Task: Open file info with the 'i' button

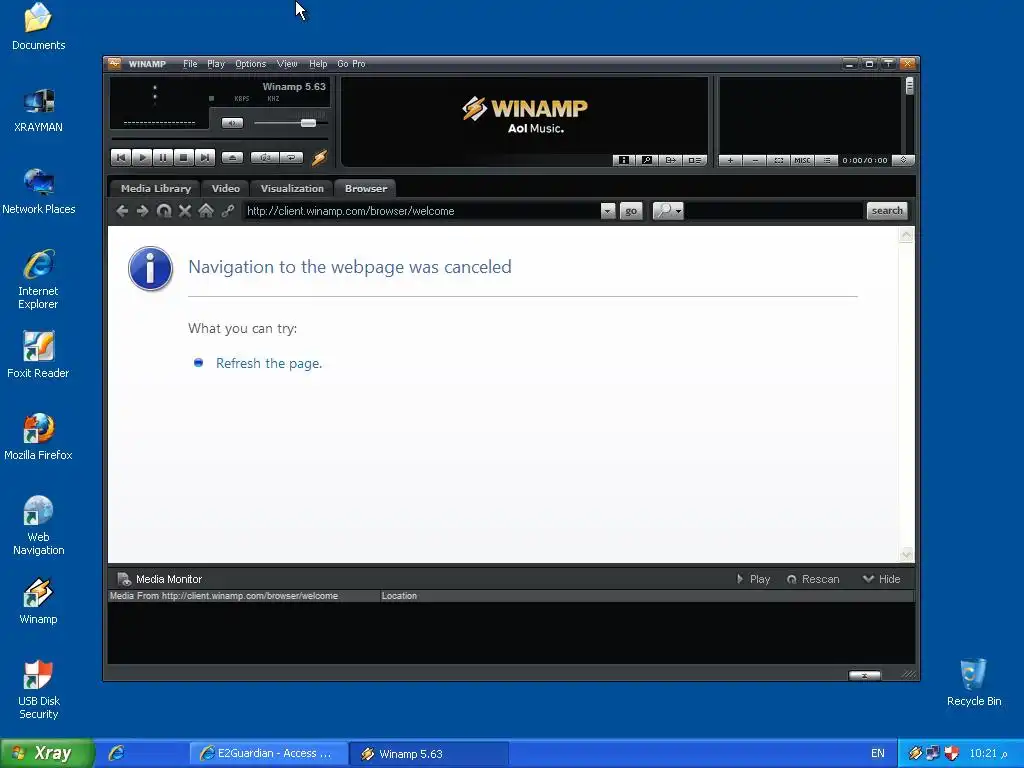Action: pyautogui.click(x=624, y=160)
